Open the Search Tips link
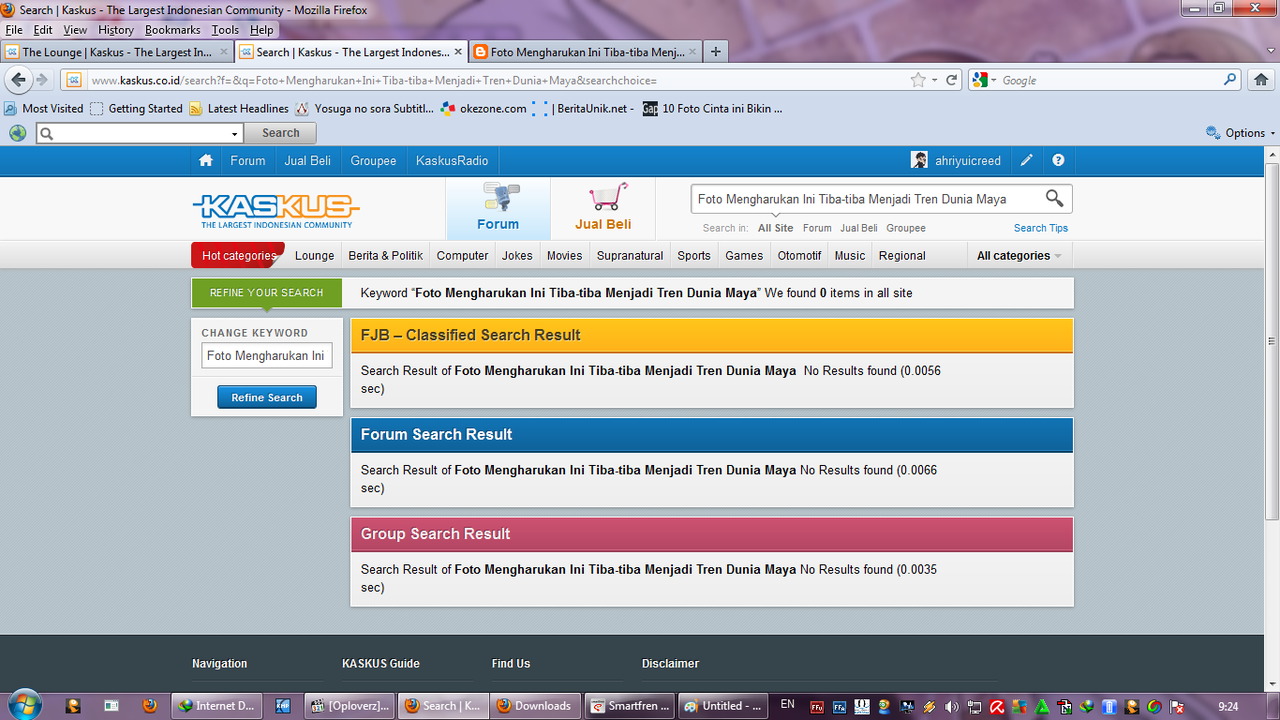The height and width of the screenshot is (720, 1280). coord(1041,228)
